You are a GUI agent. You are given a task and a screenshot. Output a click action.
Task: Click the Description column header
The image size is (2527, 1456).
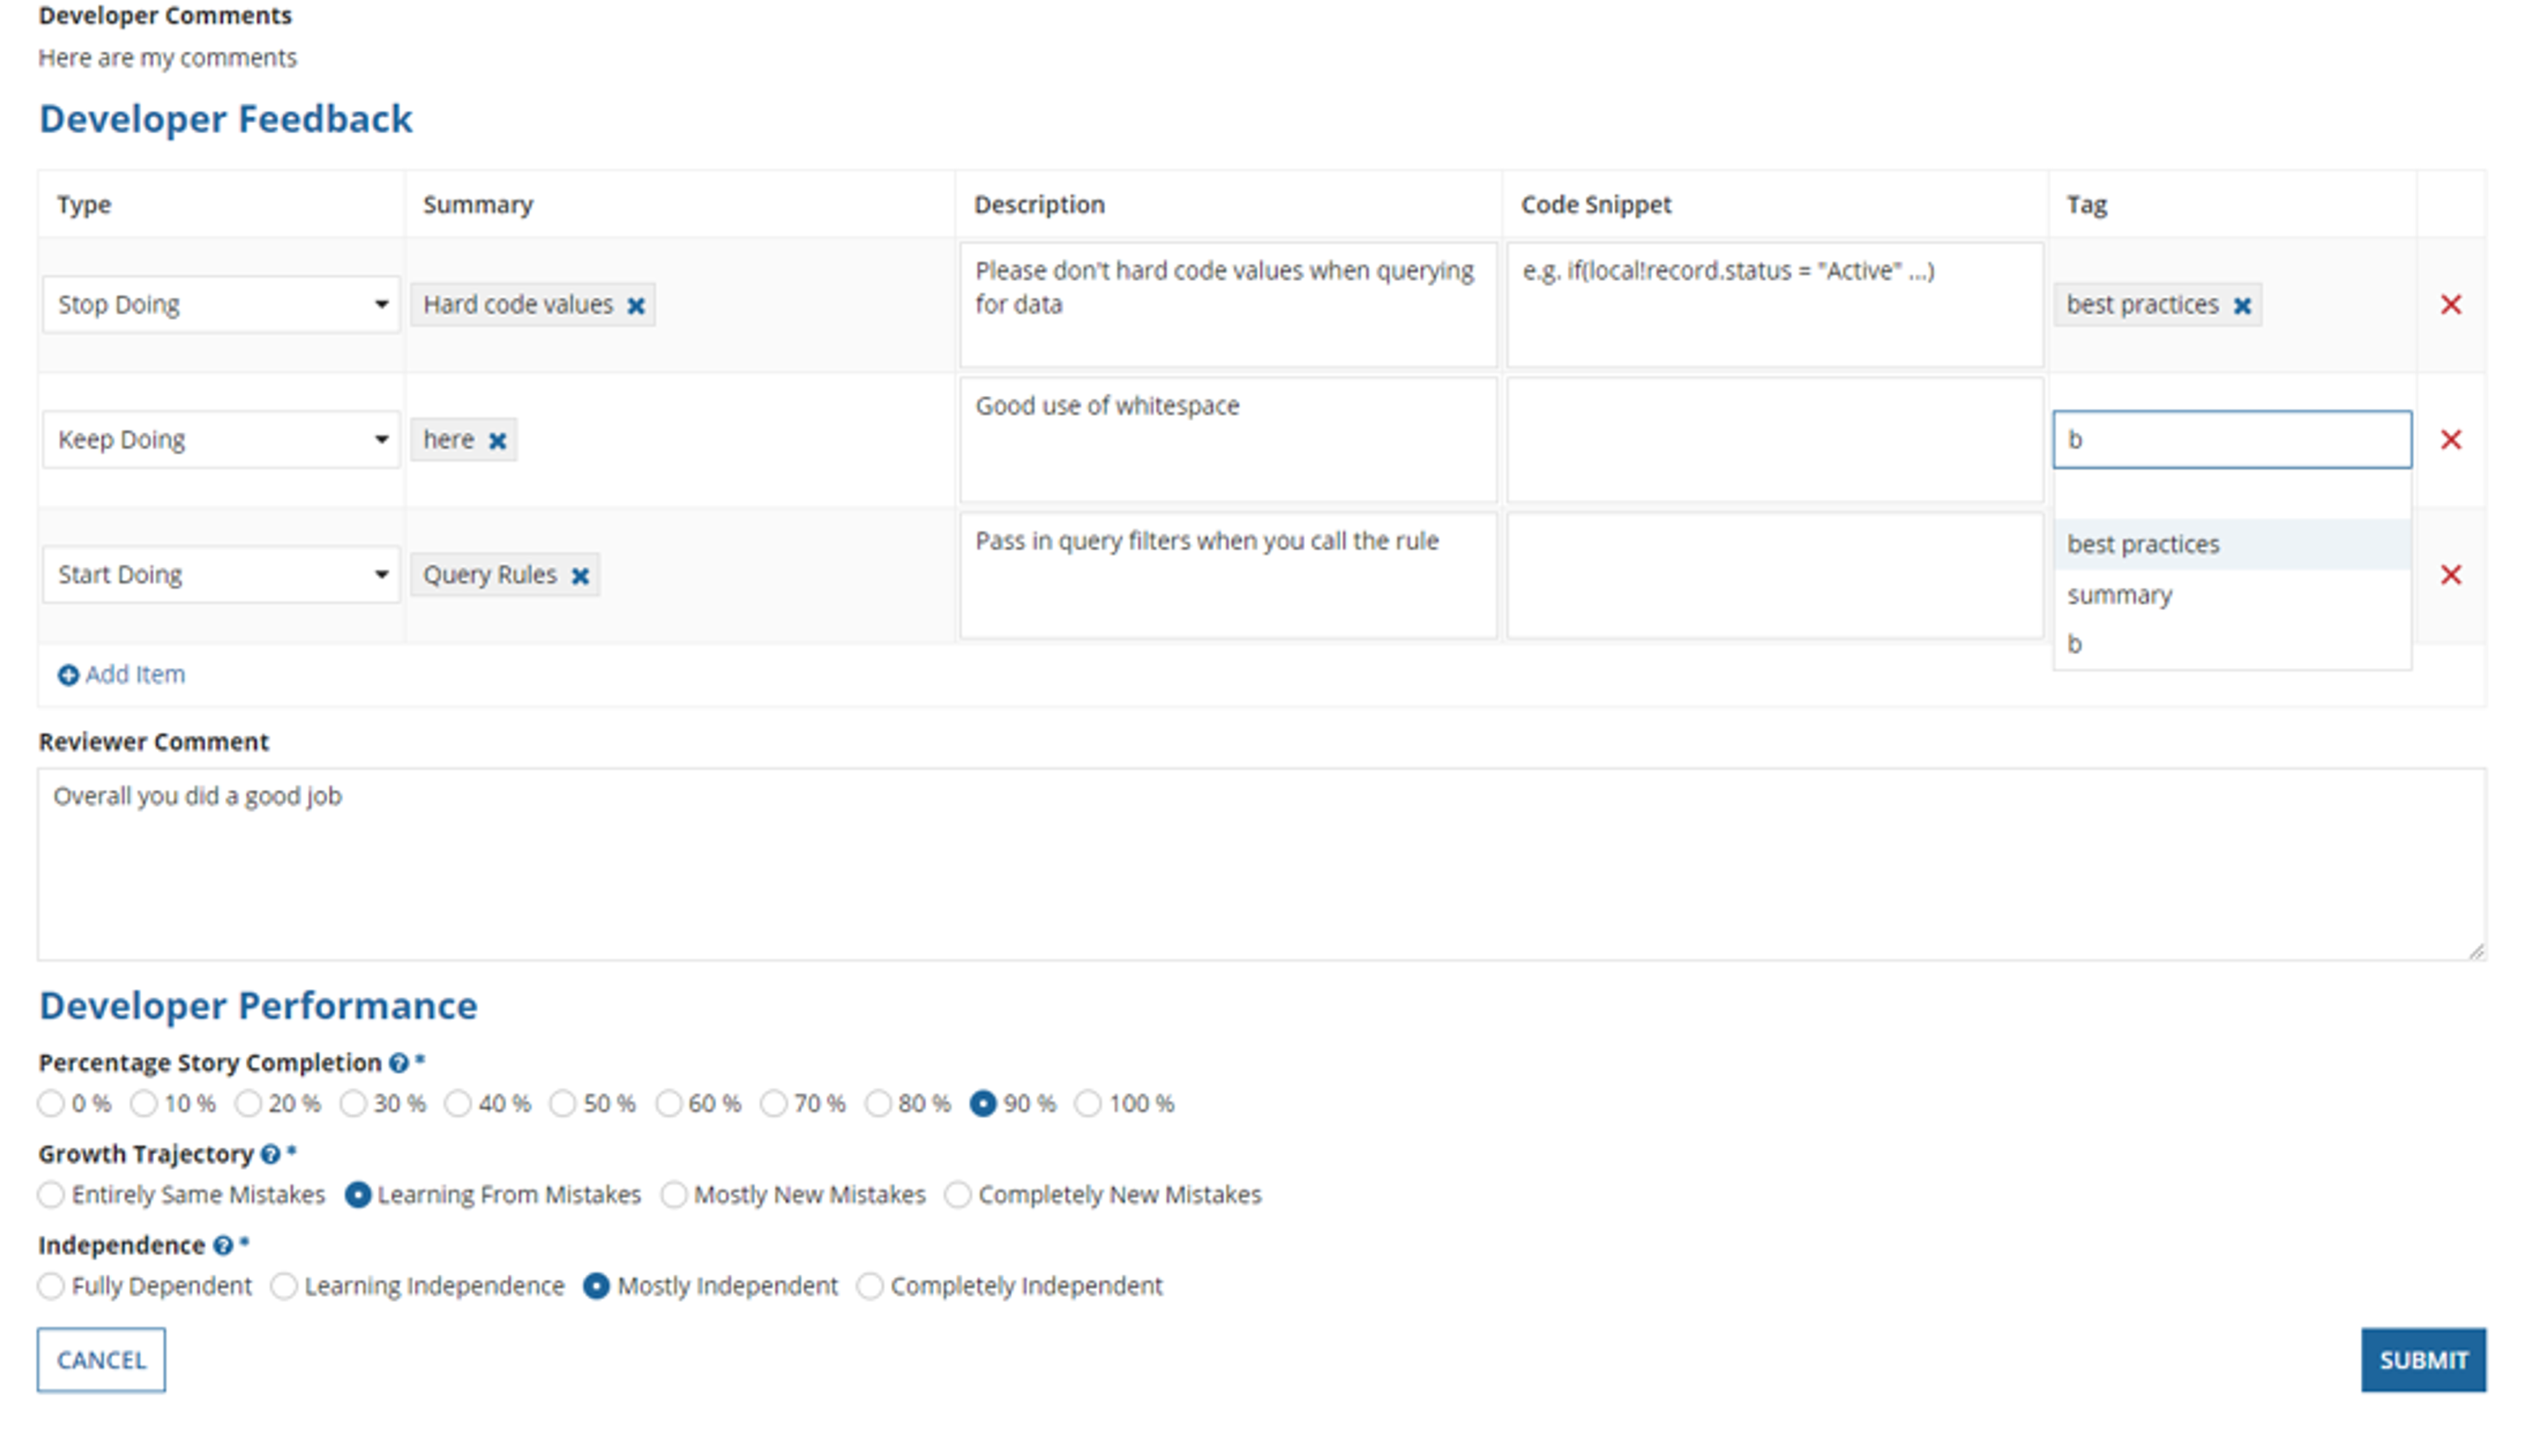[1039, 204]
